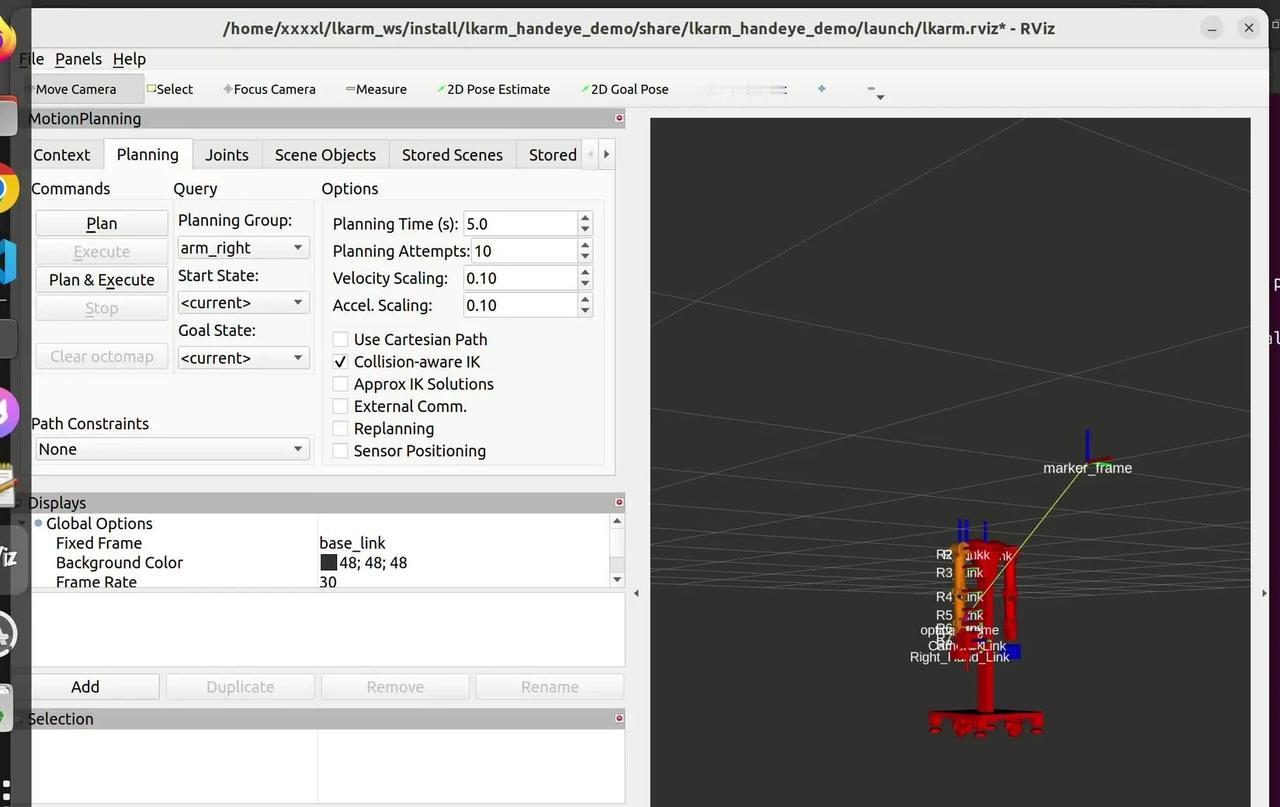Open the Path Constraints dropdown
This screenshot has height=807, width=1280.
pyautogui.click(x=171, y=450)
